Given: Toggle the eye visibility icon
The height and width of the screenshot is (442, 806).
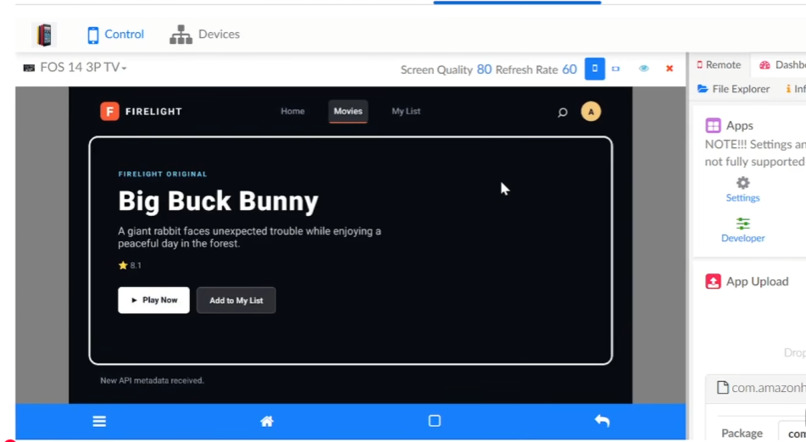Looking at the screenshot, I should click(644, 68).
